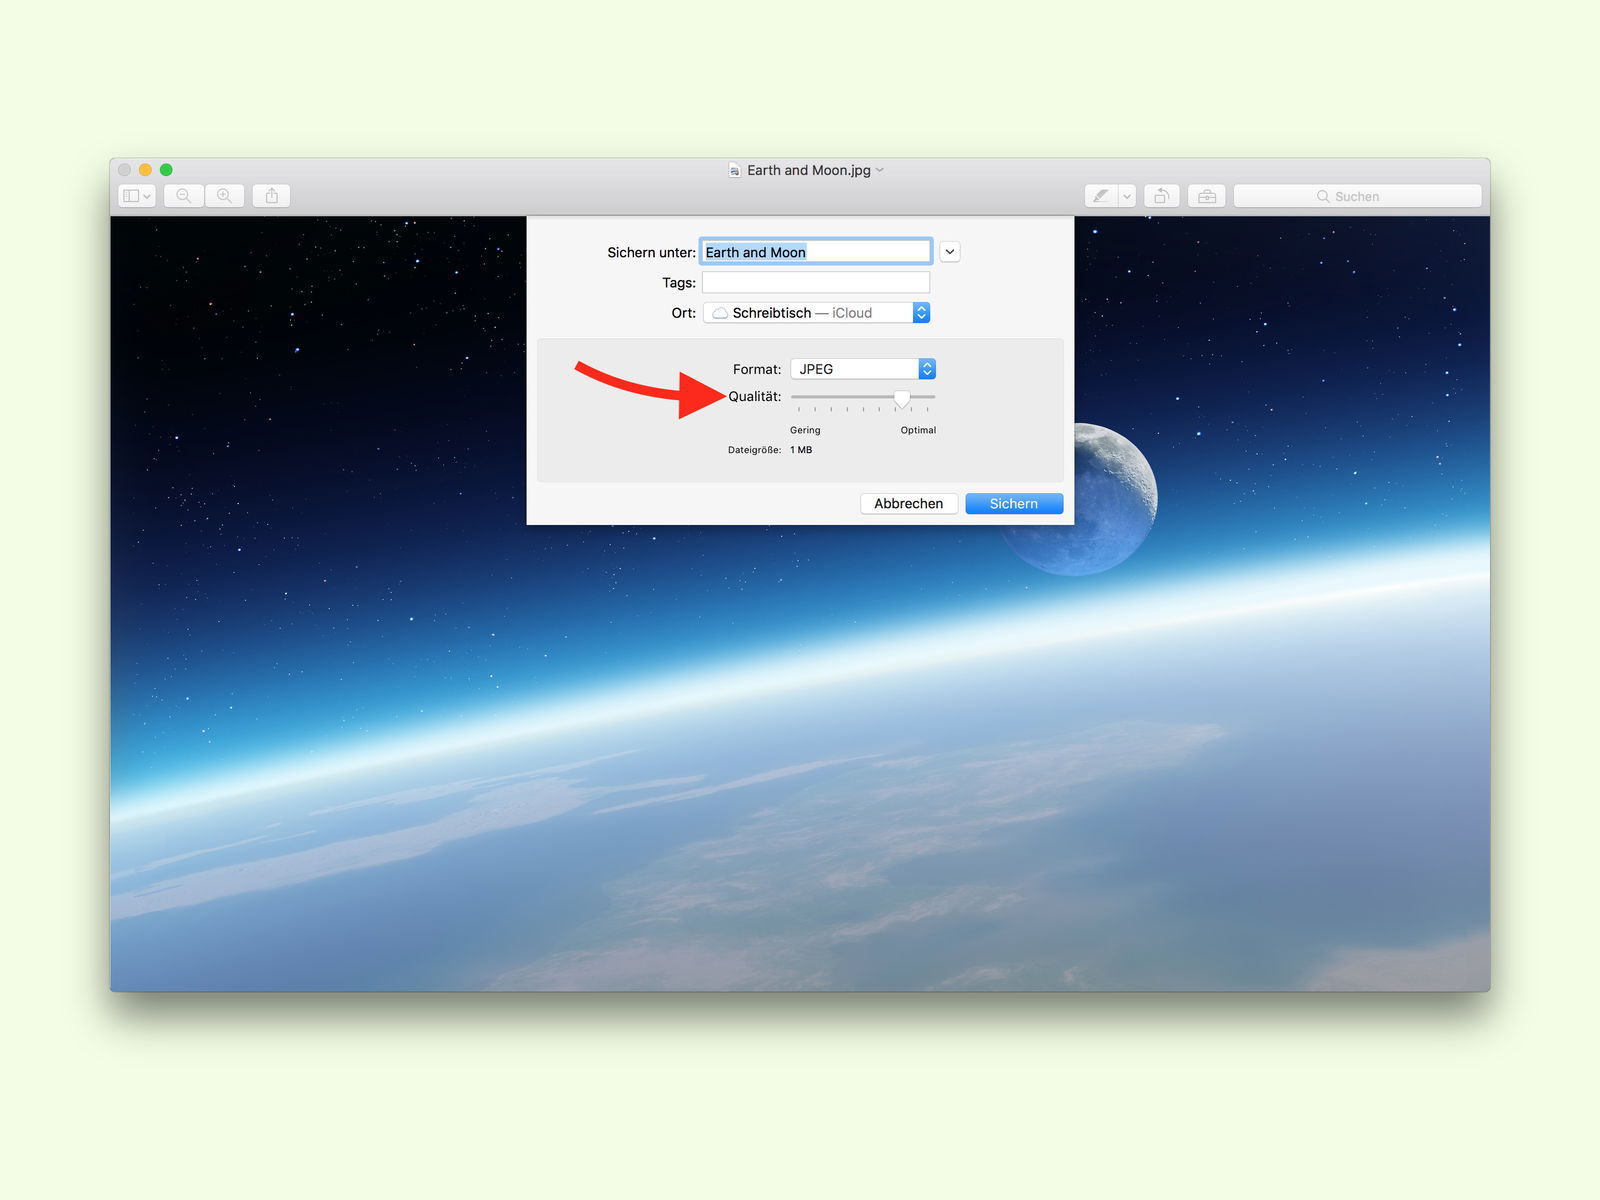Open the Ort location dropdown

tap(816, 313)
